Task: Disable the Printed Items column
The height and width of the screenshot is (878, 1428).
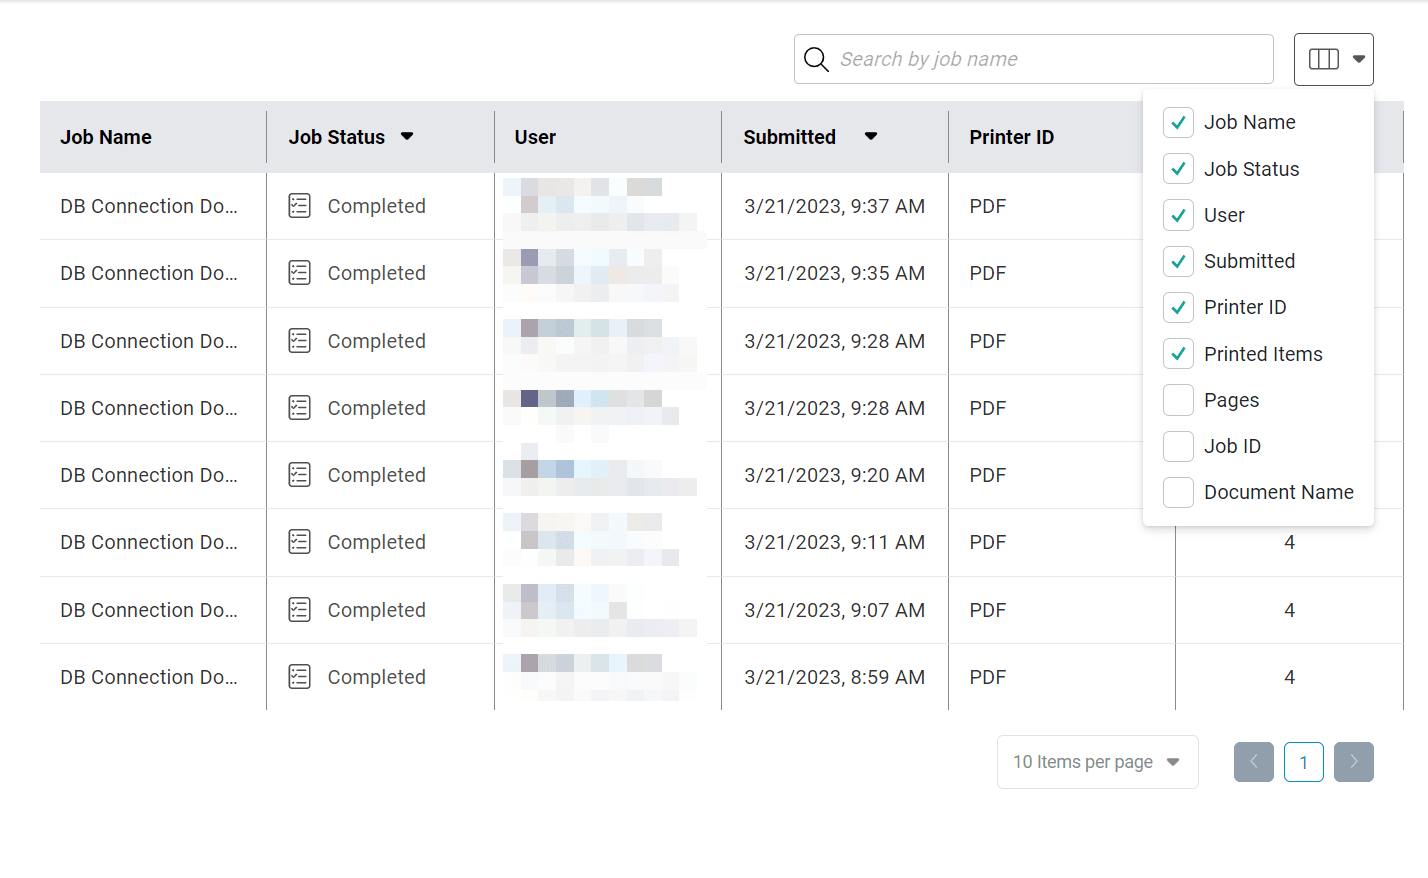Action: (x=1178, y=353)
